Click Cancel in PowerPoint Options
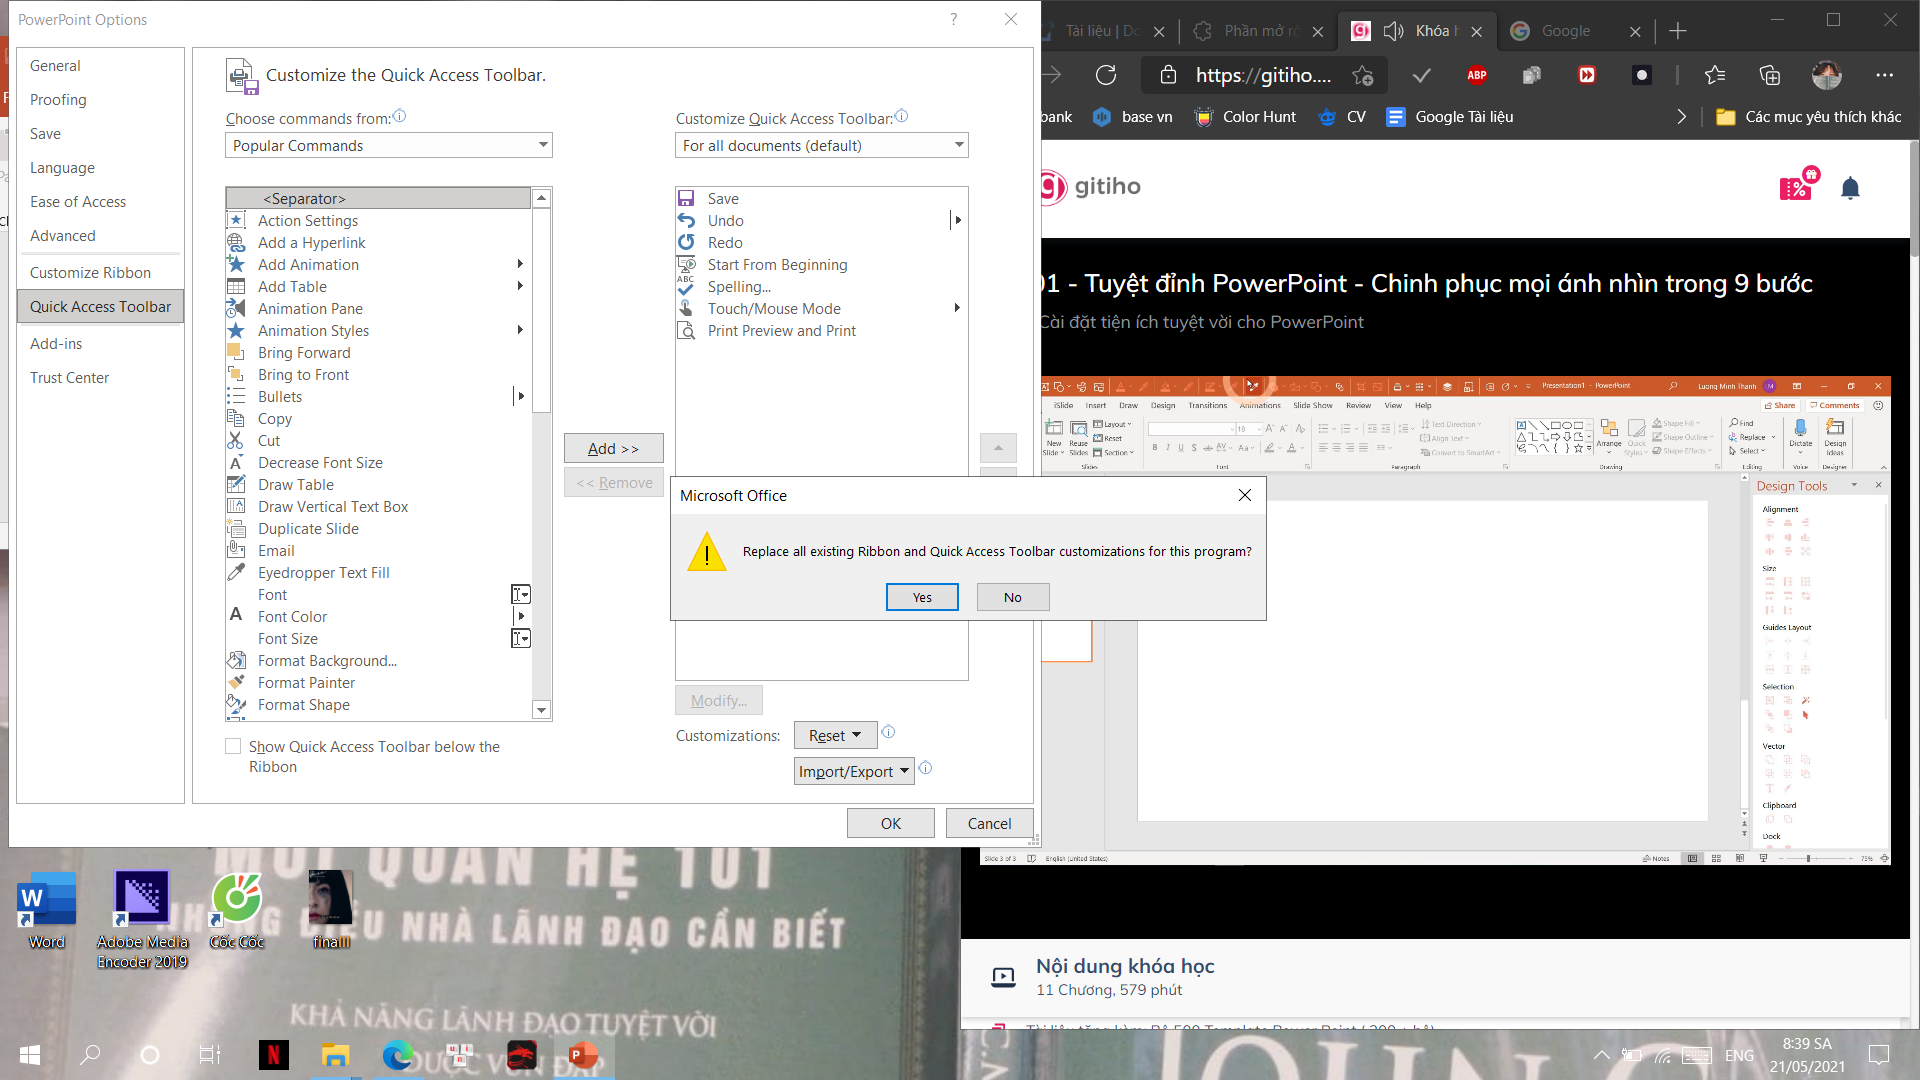 tap(989, 823)
